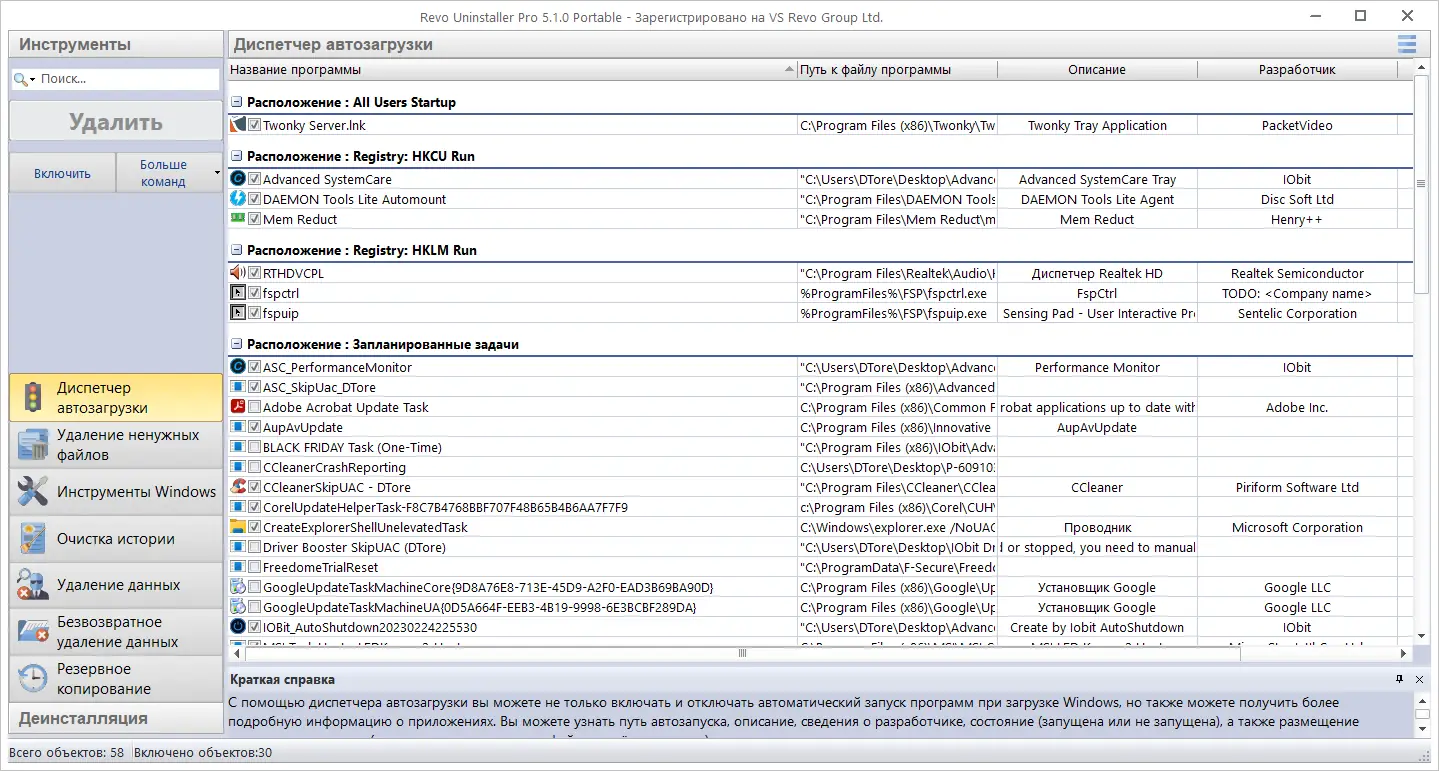Close the Краткая справка help panel
The height and width of the screenshot is (771, 1439).
click(x=1420, y=679)
